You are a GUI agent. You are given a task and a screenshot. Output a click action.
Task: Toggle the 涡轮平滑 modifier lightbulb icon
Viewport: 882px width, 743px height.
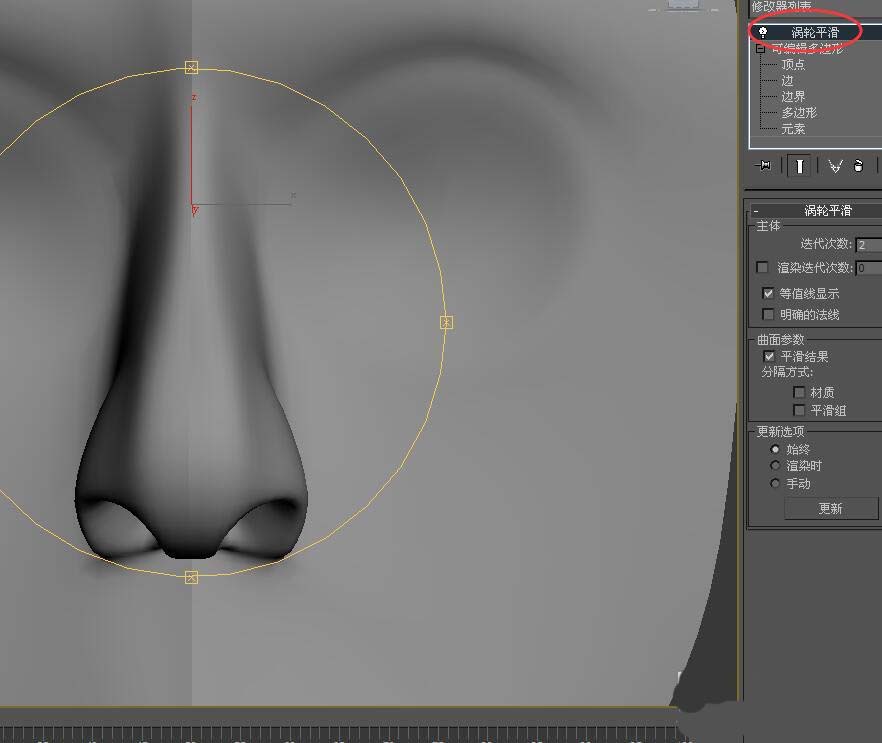(x=763, y=33)
